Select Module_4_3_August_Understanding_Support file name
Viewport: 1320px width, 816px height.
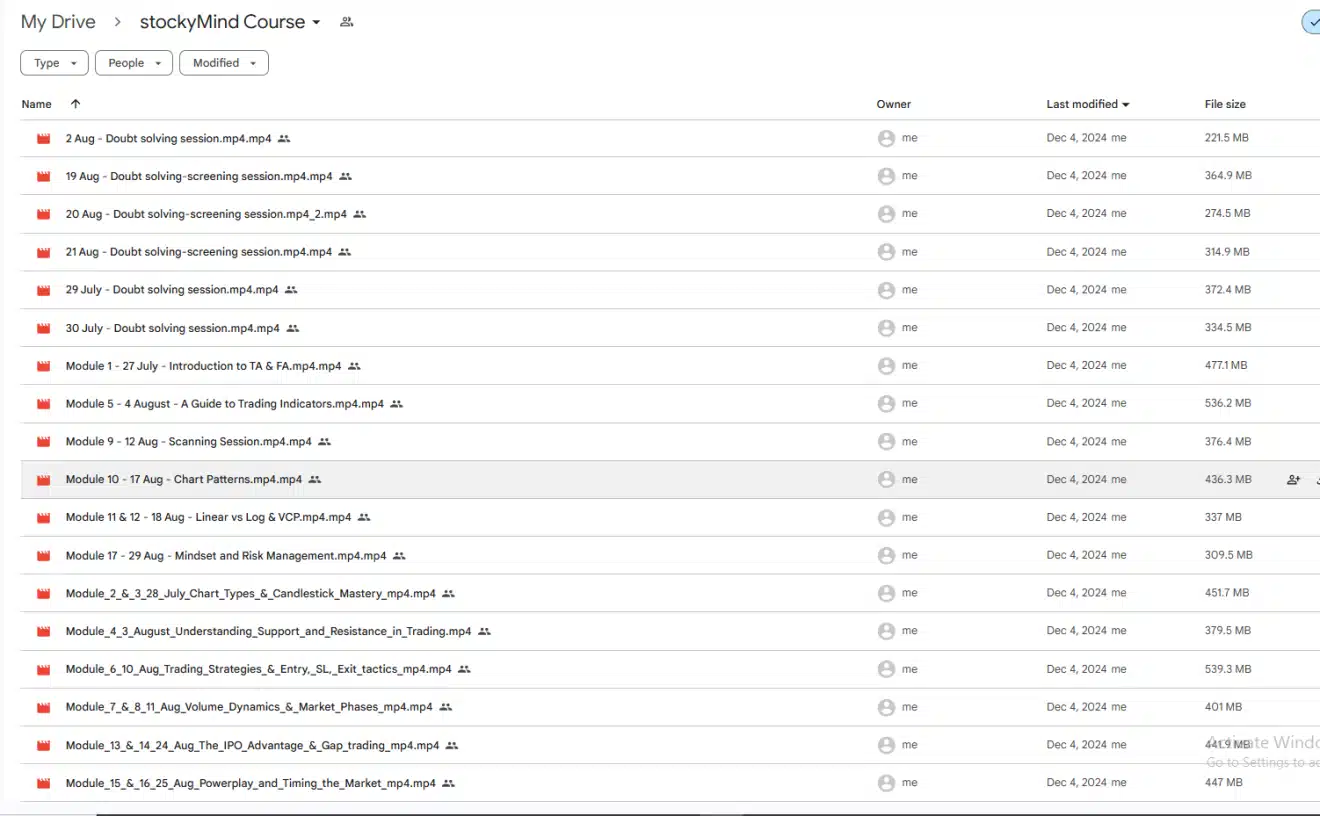(x=268, y=633)
